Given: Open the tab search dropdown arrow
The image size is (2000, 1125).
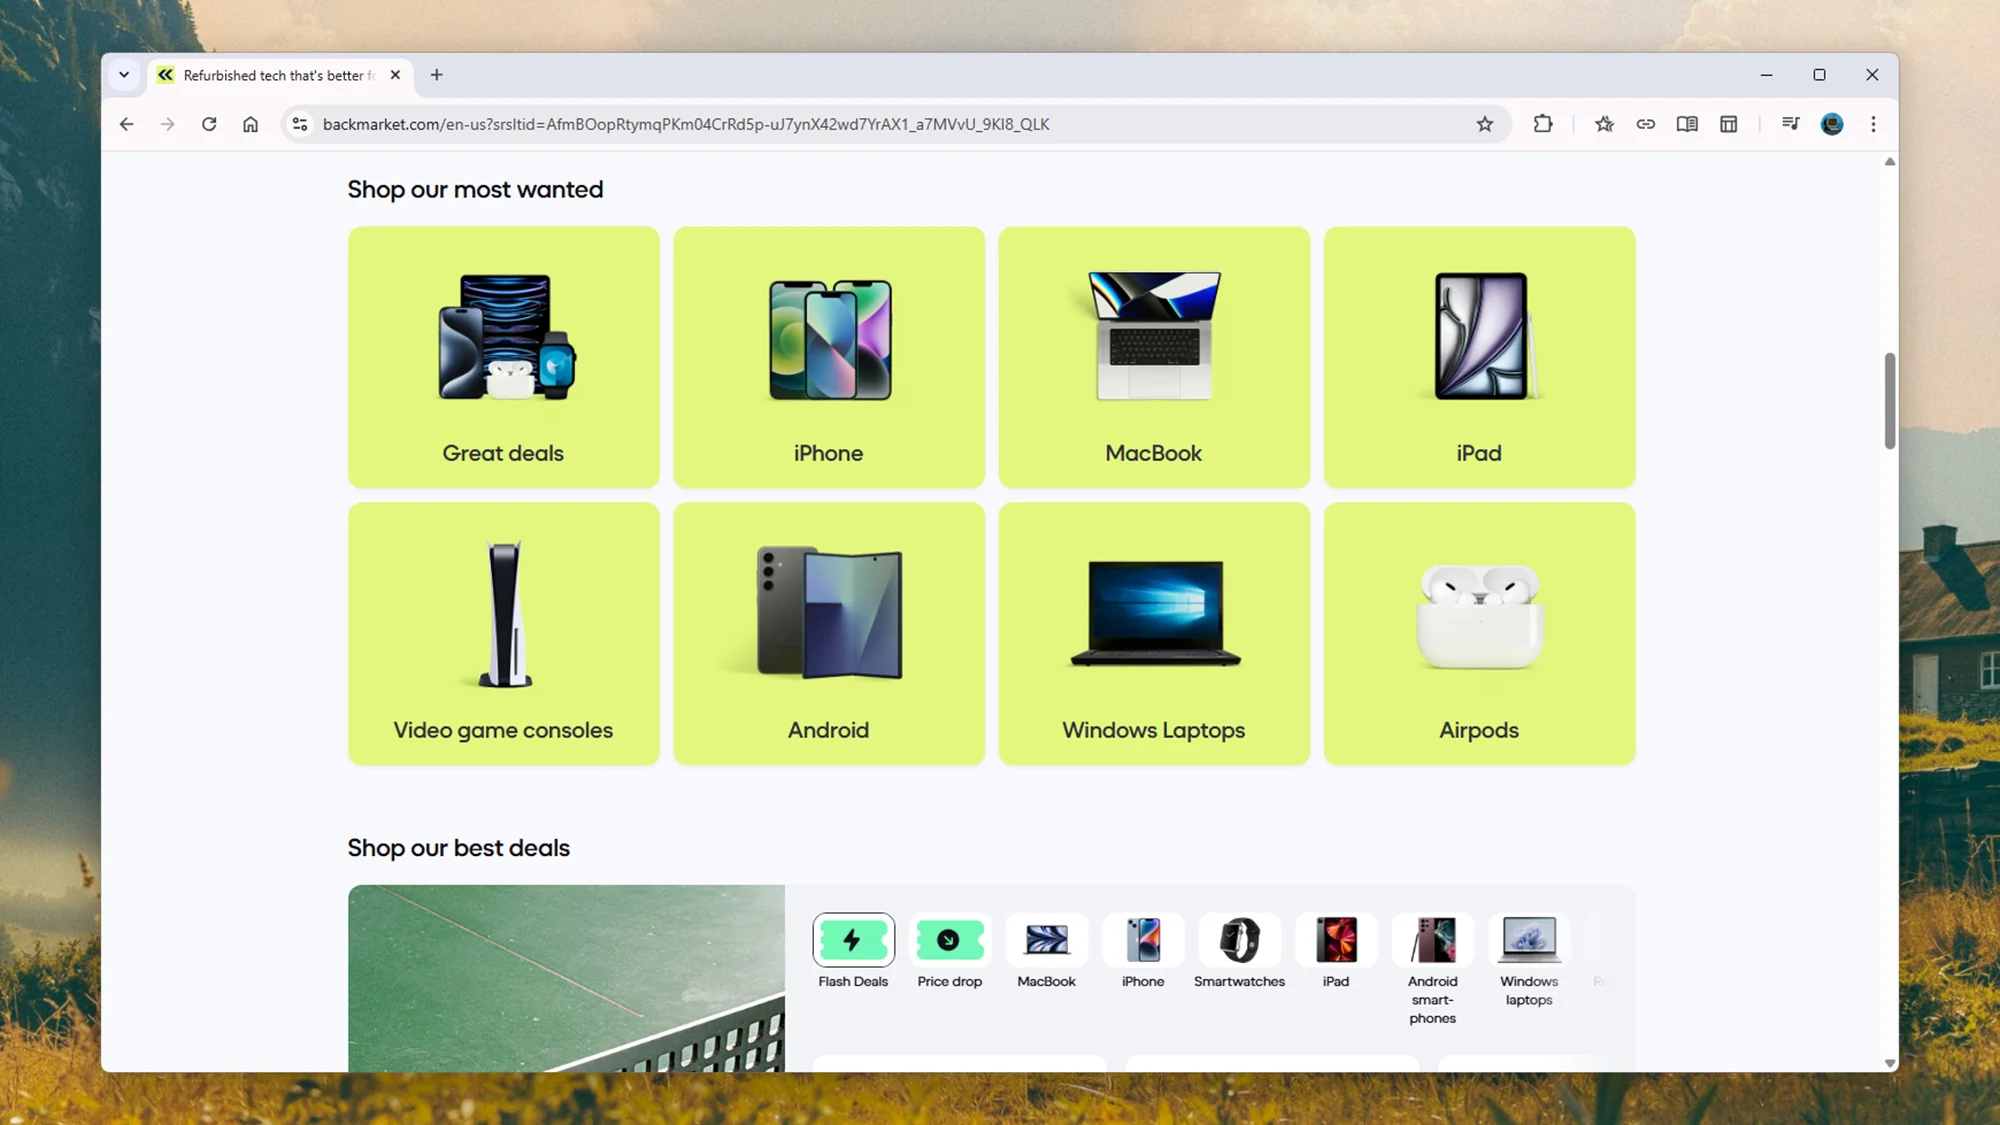Looking at the screenshot, I should [x=124, y=75].
